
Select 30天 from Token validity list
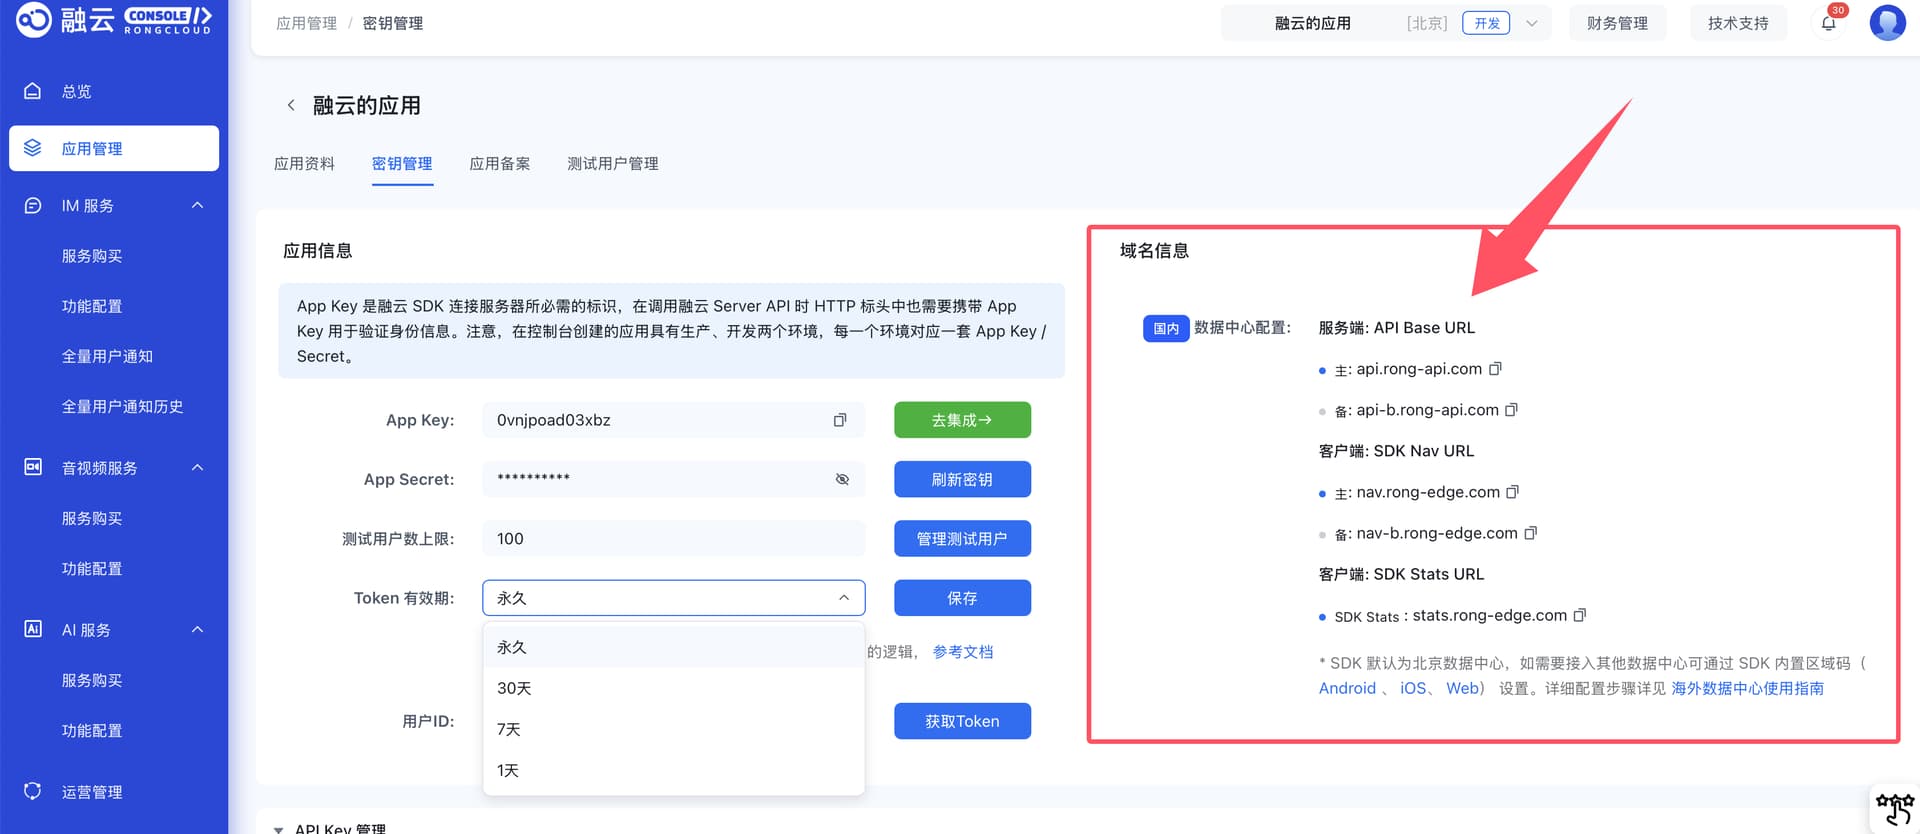click(x=514, y=688)
